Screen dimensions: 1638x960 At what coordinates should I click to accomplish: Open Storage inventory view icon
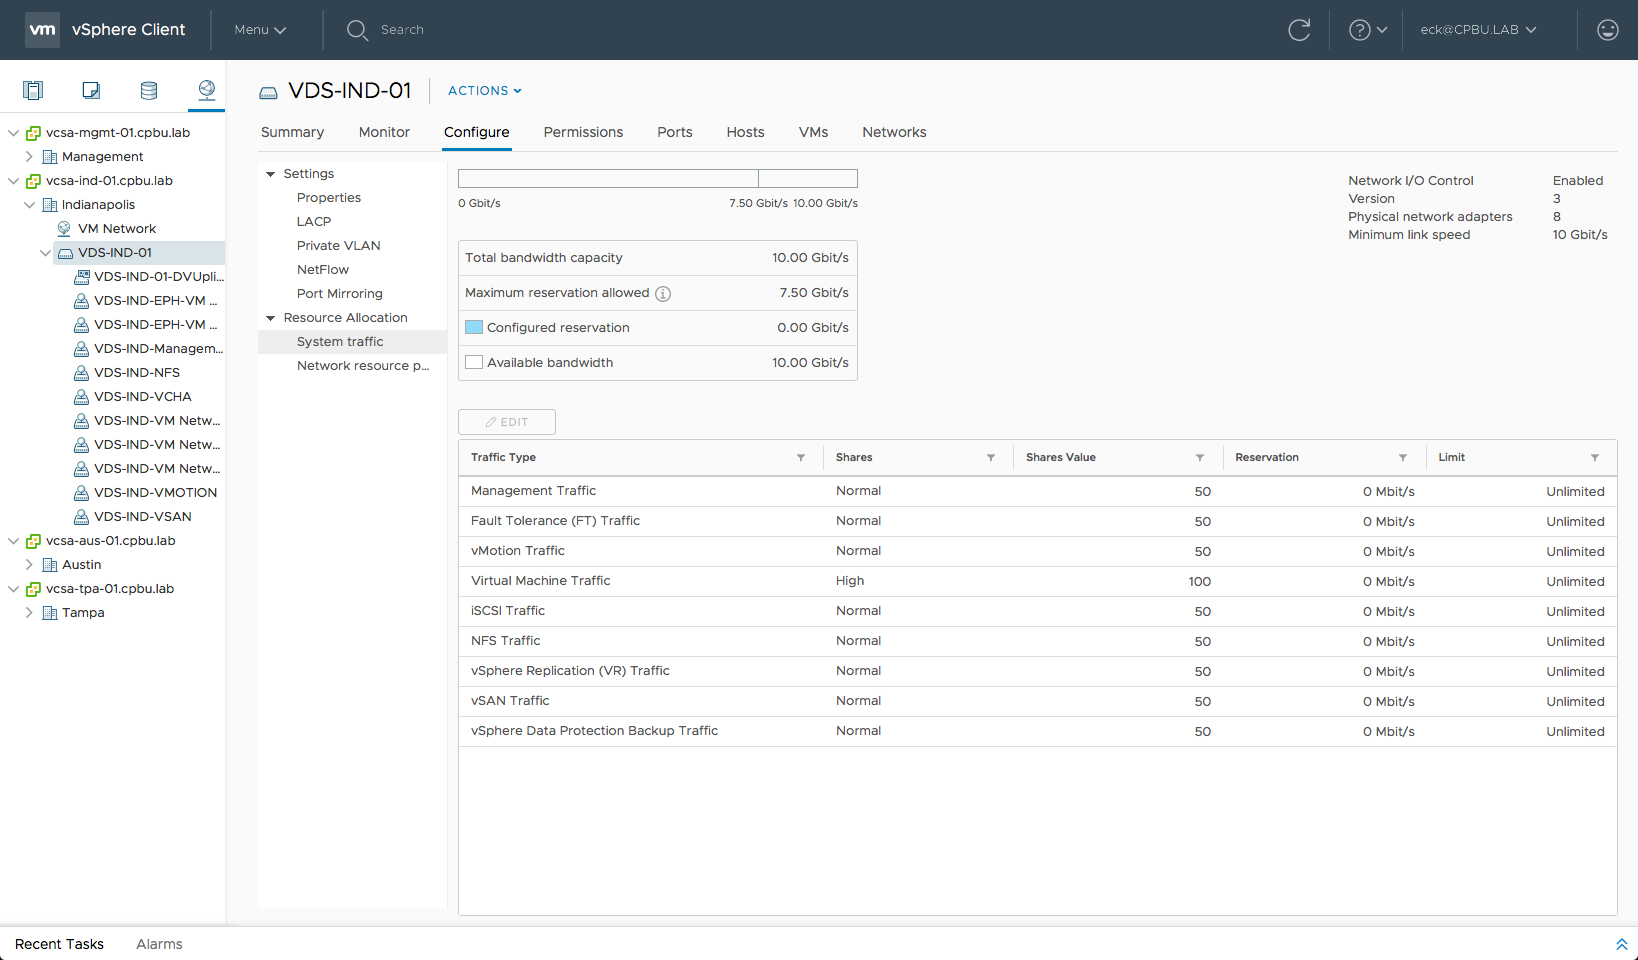pos(149,91)
